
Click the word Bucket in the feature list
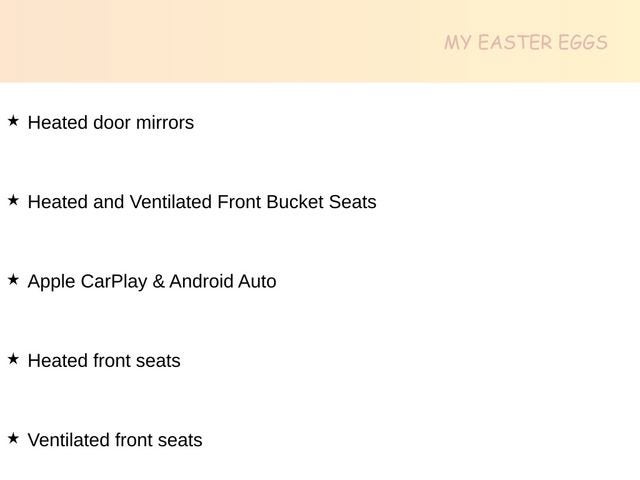tap(295, 202)
